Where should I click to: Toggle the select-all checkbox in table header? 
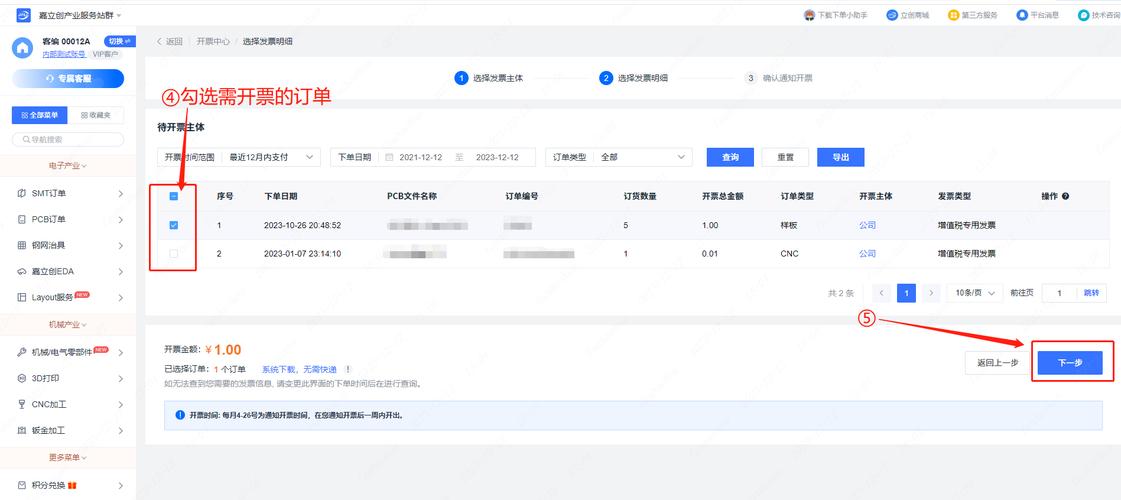[x=173, y=196]
